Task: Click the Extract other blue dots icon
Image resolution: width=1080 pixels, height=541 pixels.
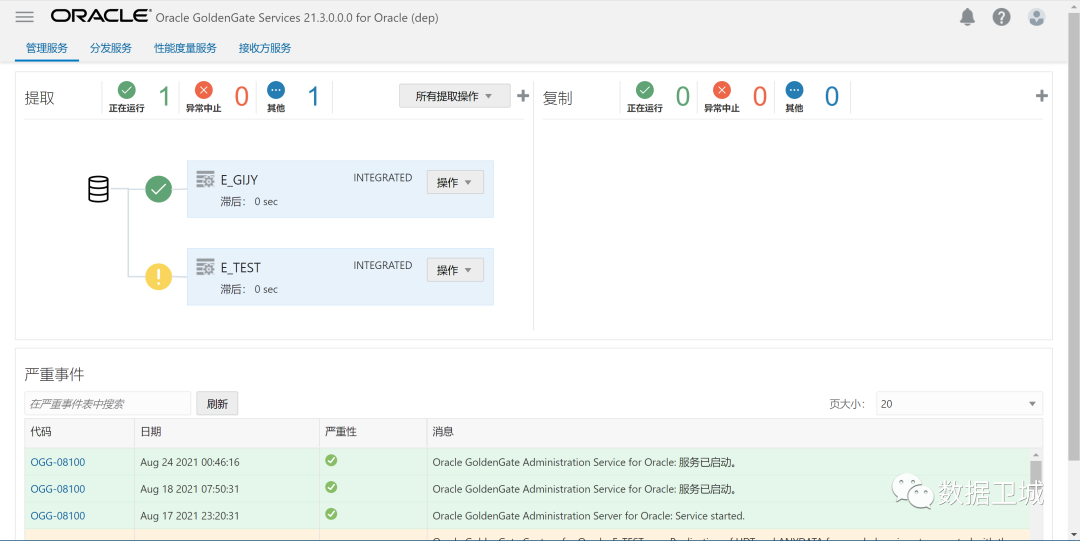Action: coord(276,90)
